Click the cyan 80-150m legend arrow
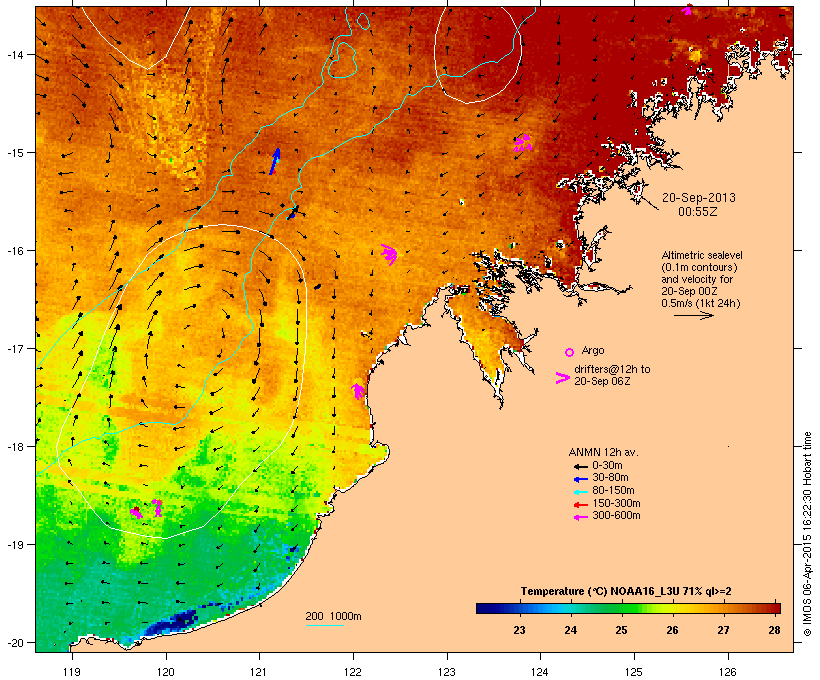The image size is (820, 680). (580, 492)
